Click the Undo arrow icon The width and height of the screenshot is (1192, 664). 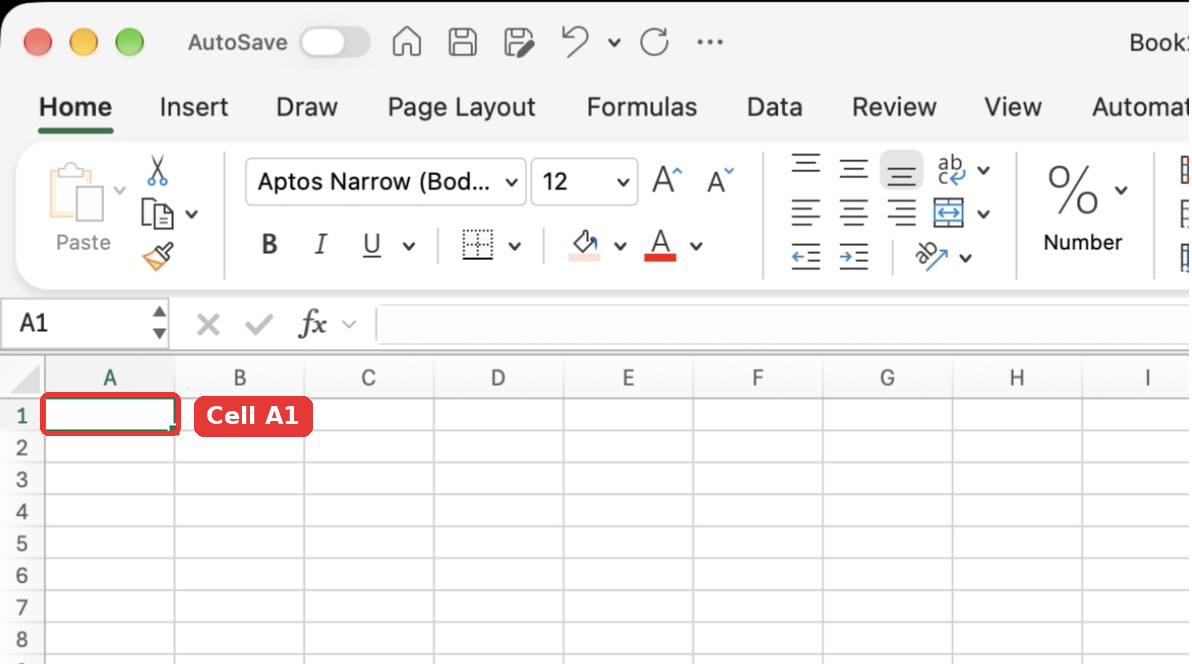575,41
